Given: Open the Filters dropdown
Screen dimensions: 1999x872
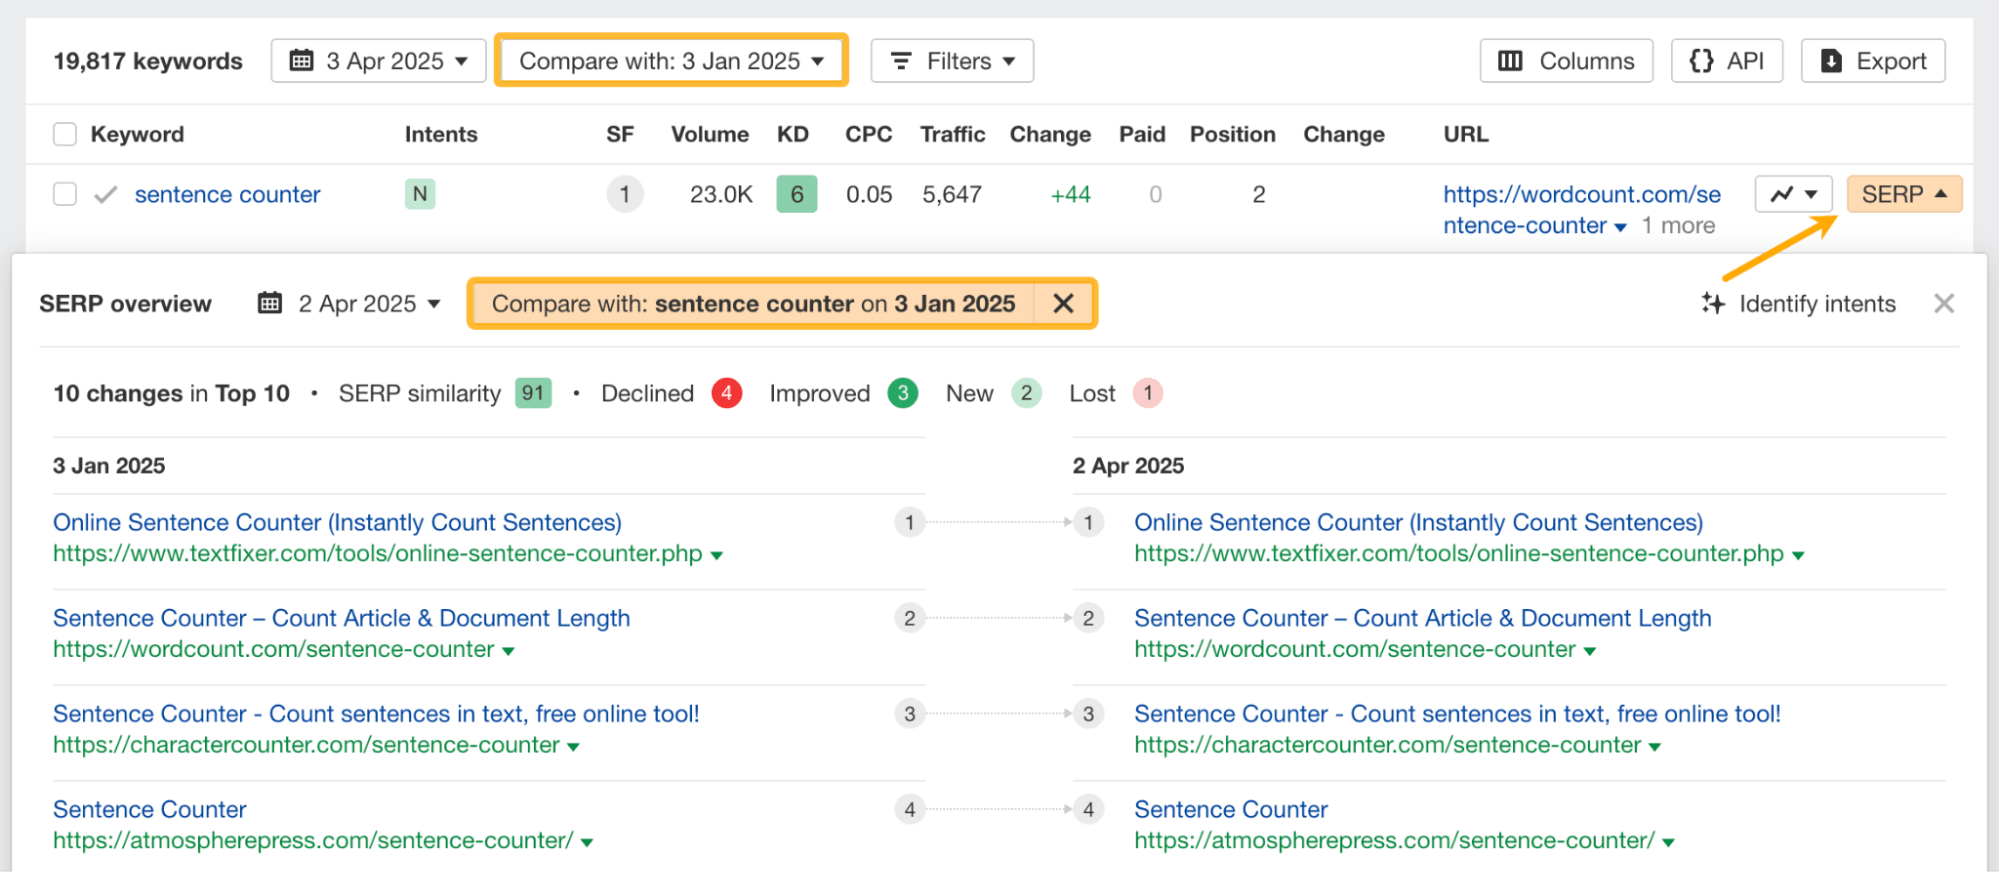Looking at the screenshot, I should point(951,61).
